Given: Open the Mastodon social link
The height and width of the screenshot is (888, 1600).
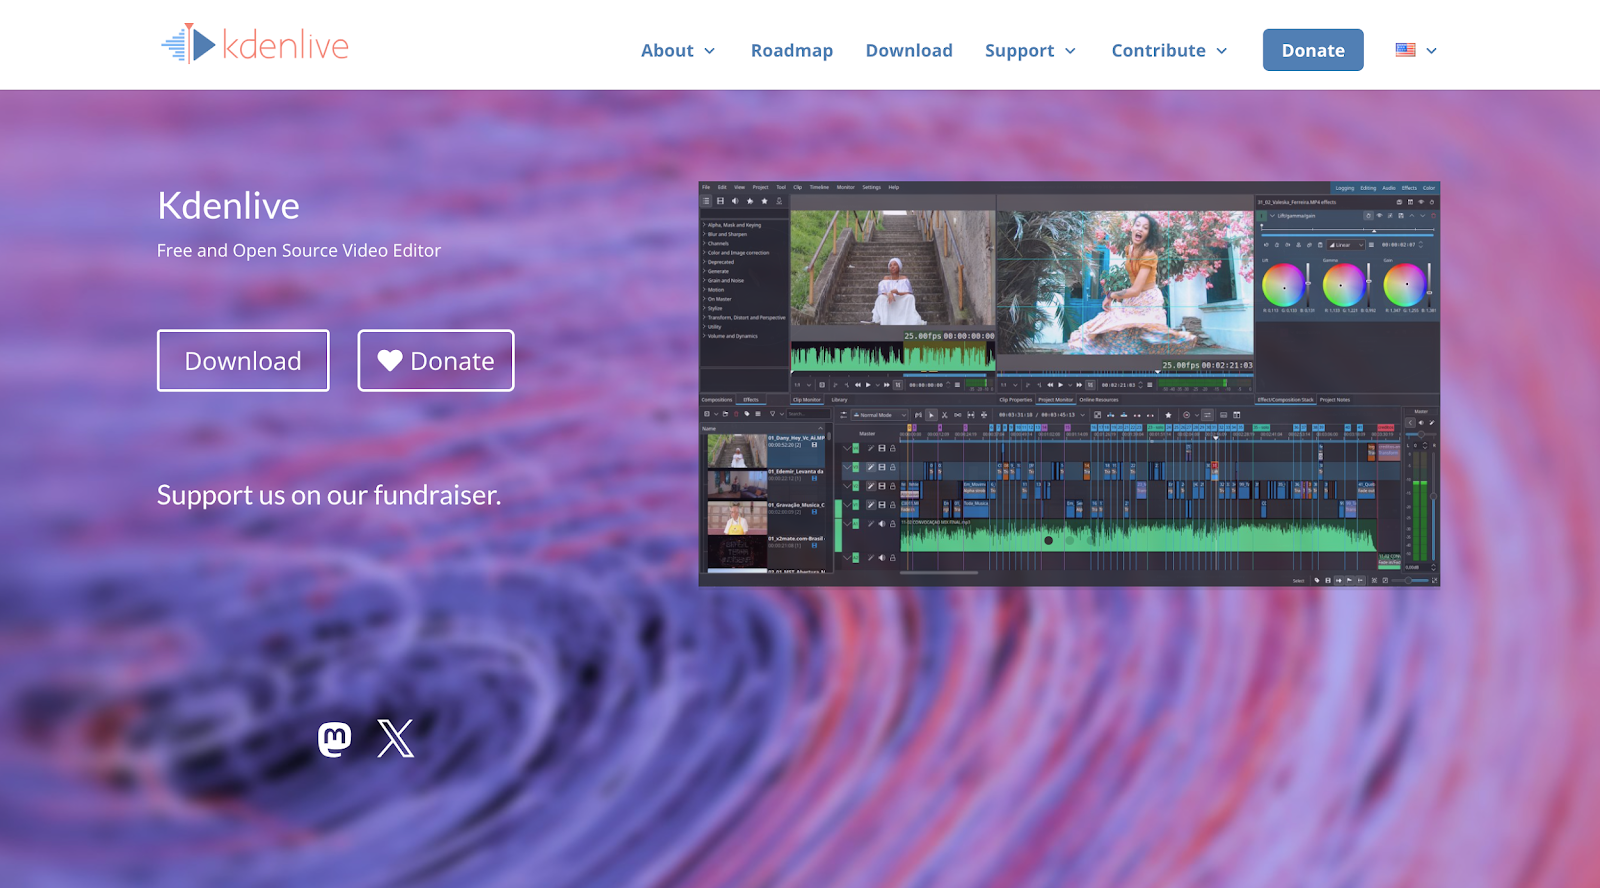Looking at the screenshot, I should 334,739.
